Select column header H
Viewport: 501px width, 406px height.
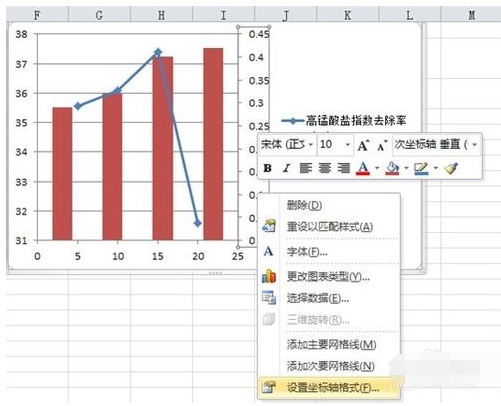click(x=161, y=15)
